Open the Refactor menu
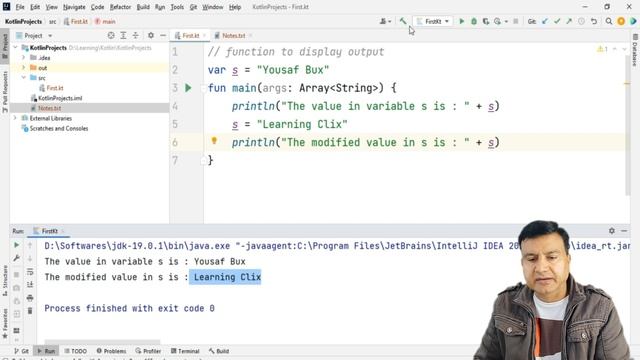The width and height of the screenshot is (640, 360). pyautogui.click(x=120, y=7)
